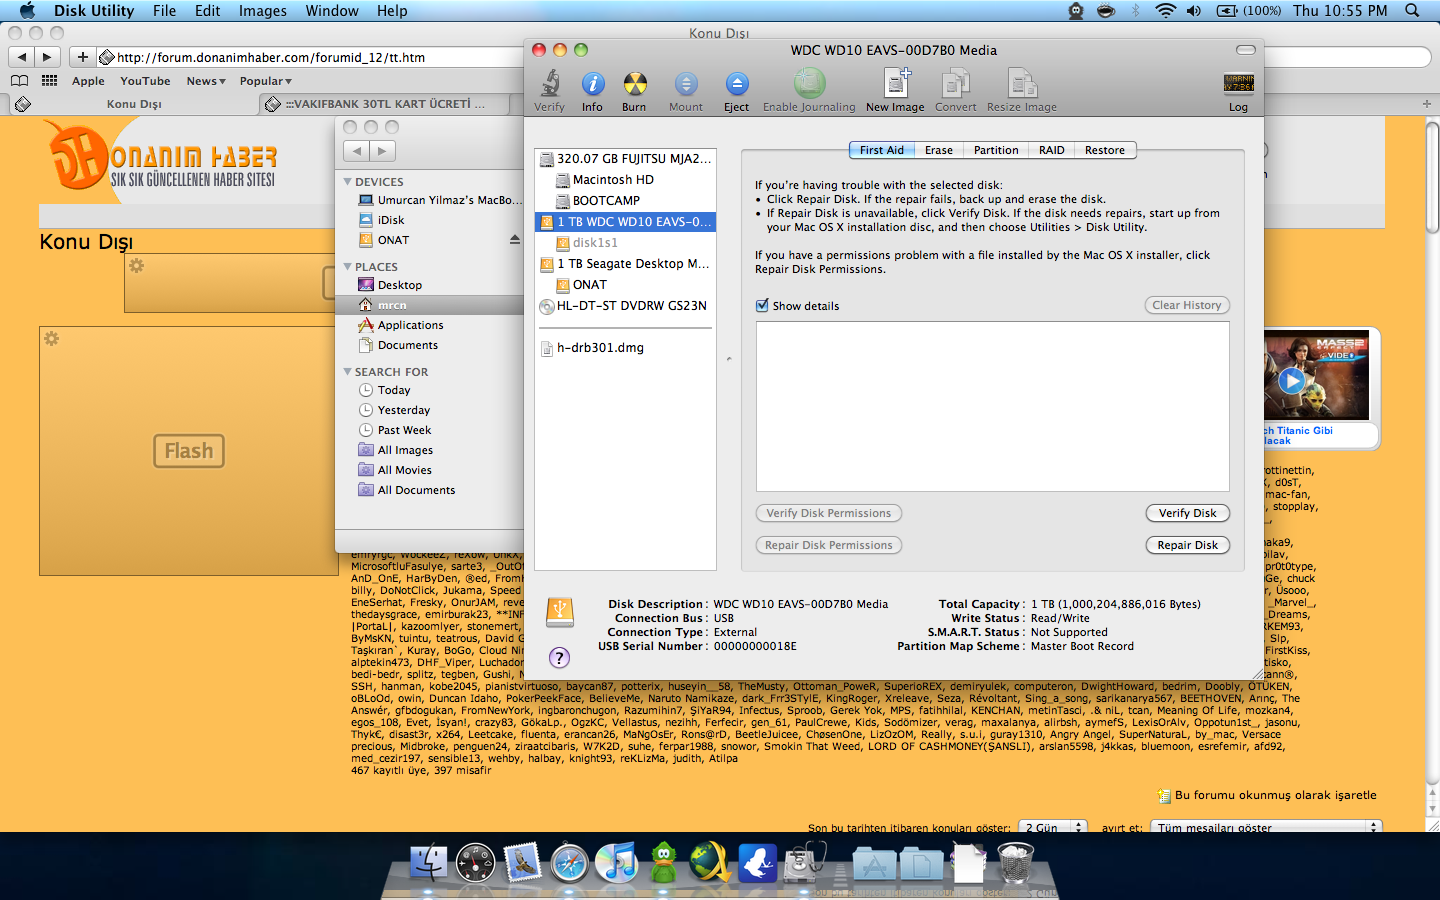Select 320.07 GB FUJITSU disk in list
The height and width of the screenshot is (900, 1440).
(626, 158)
